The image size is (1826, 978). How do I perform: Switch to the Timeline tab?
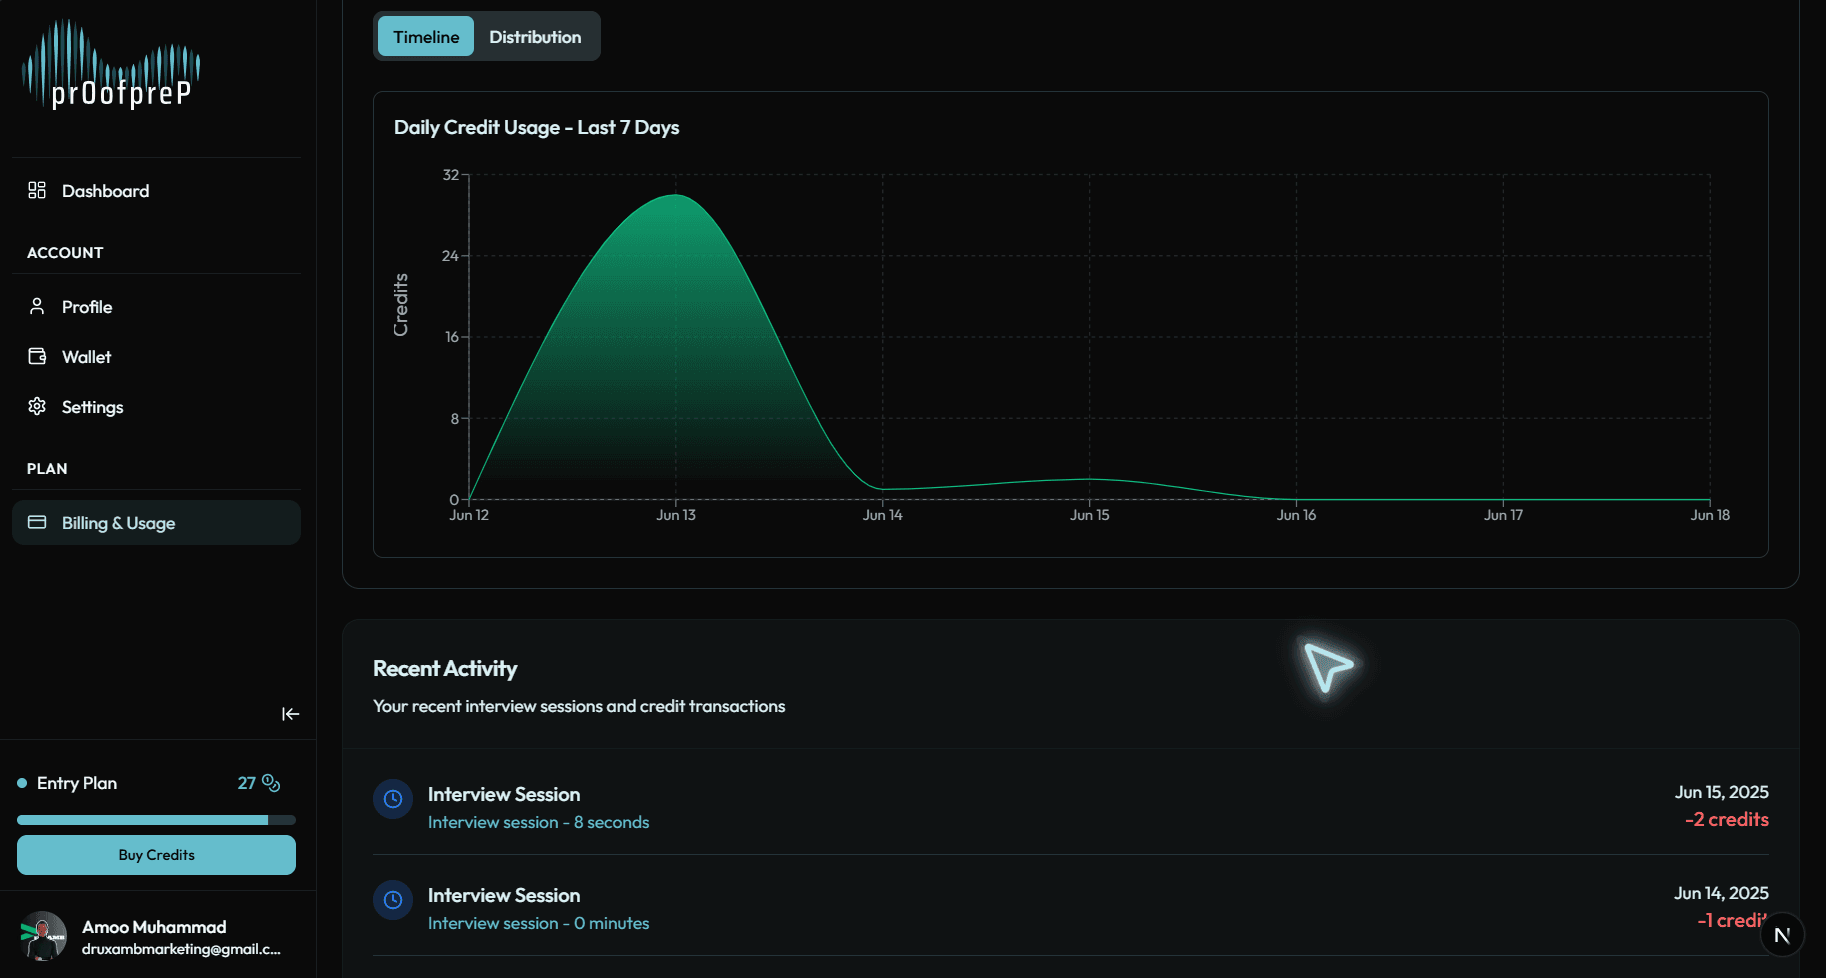426,37
